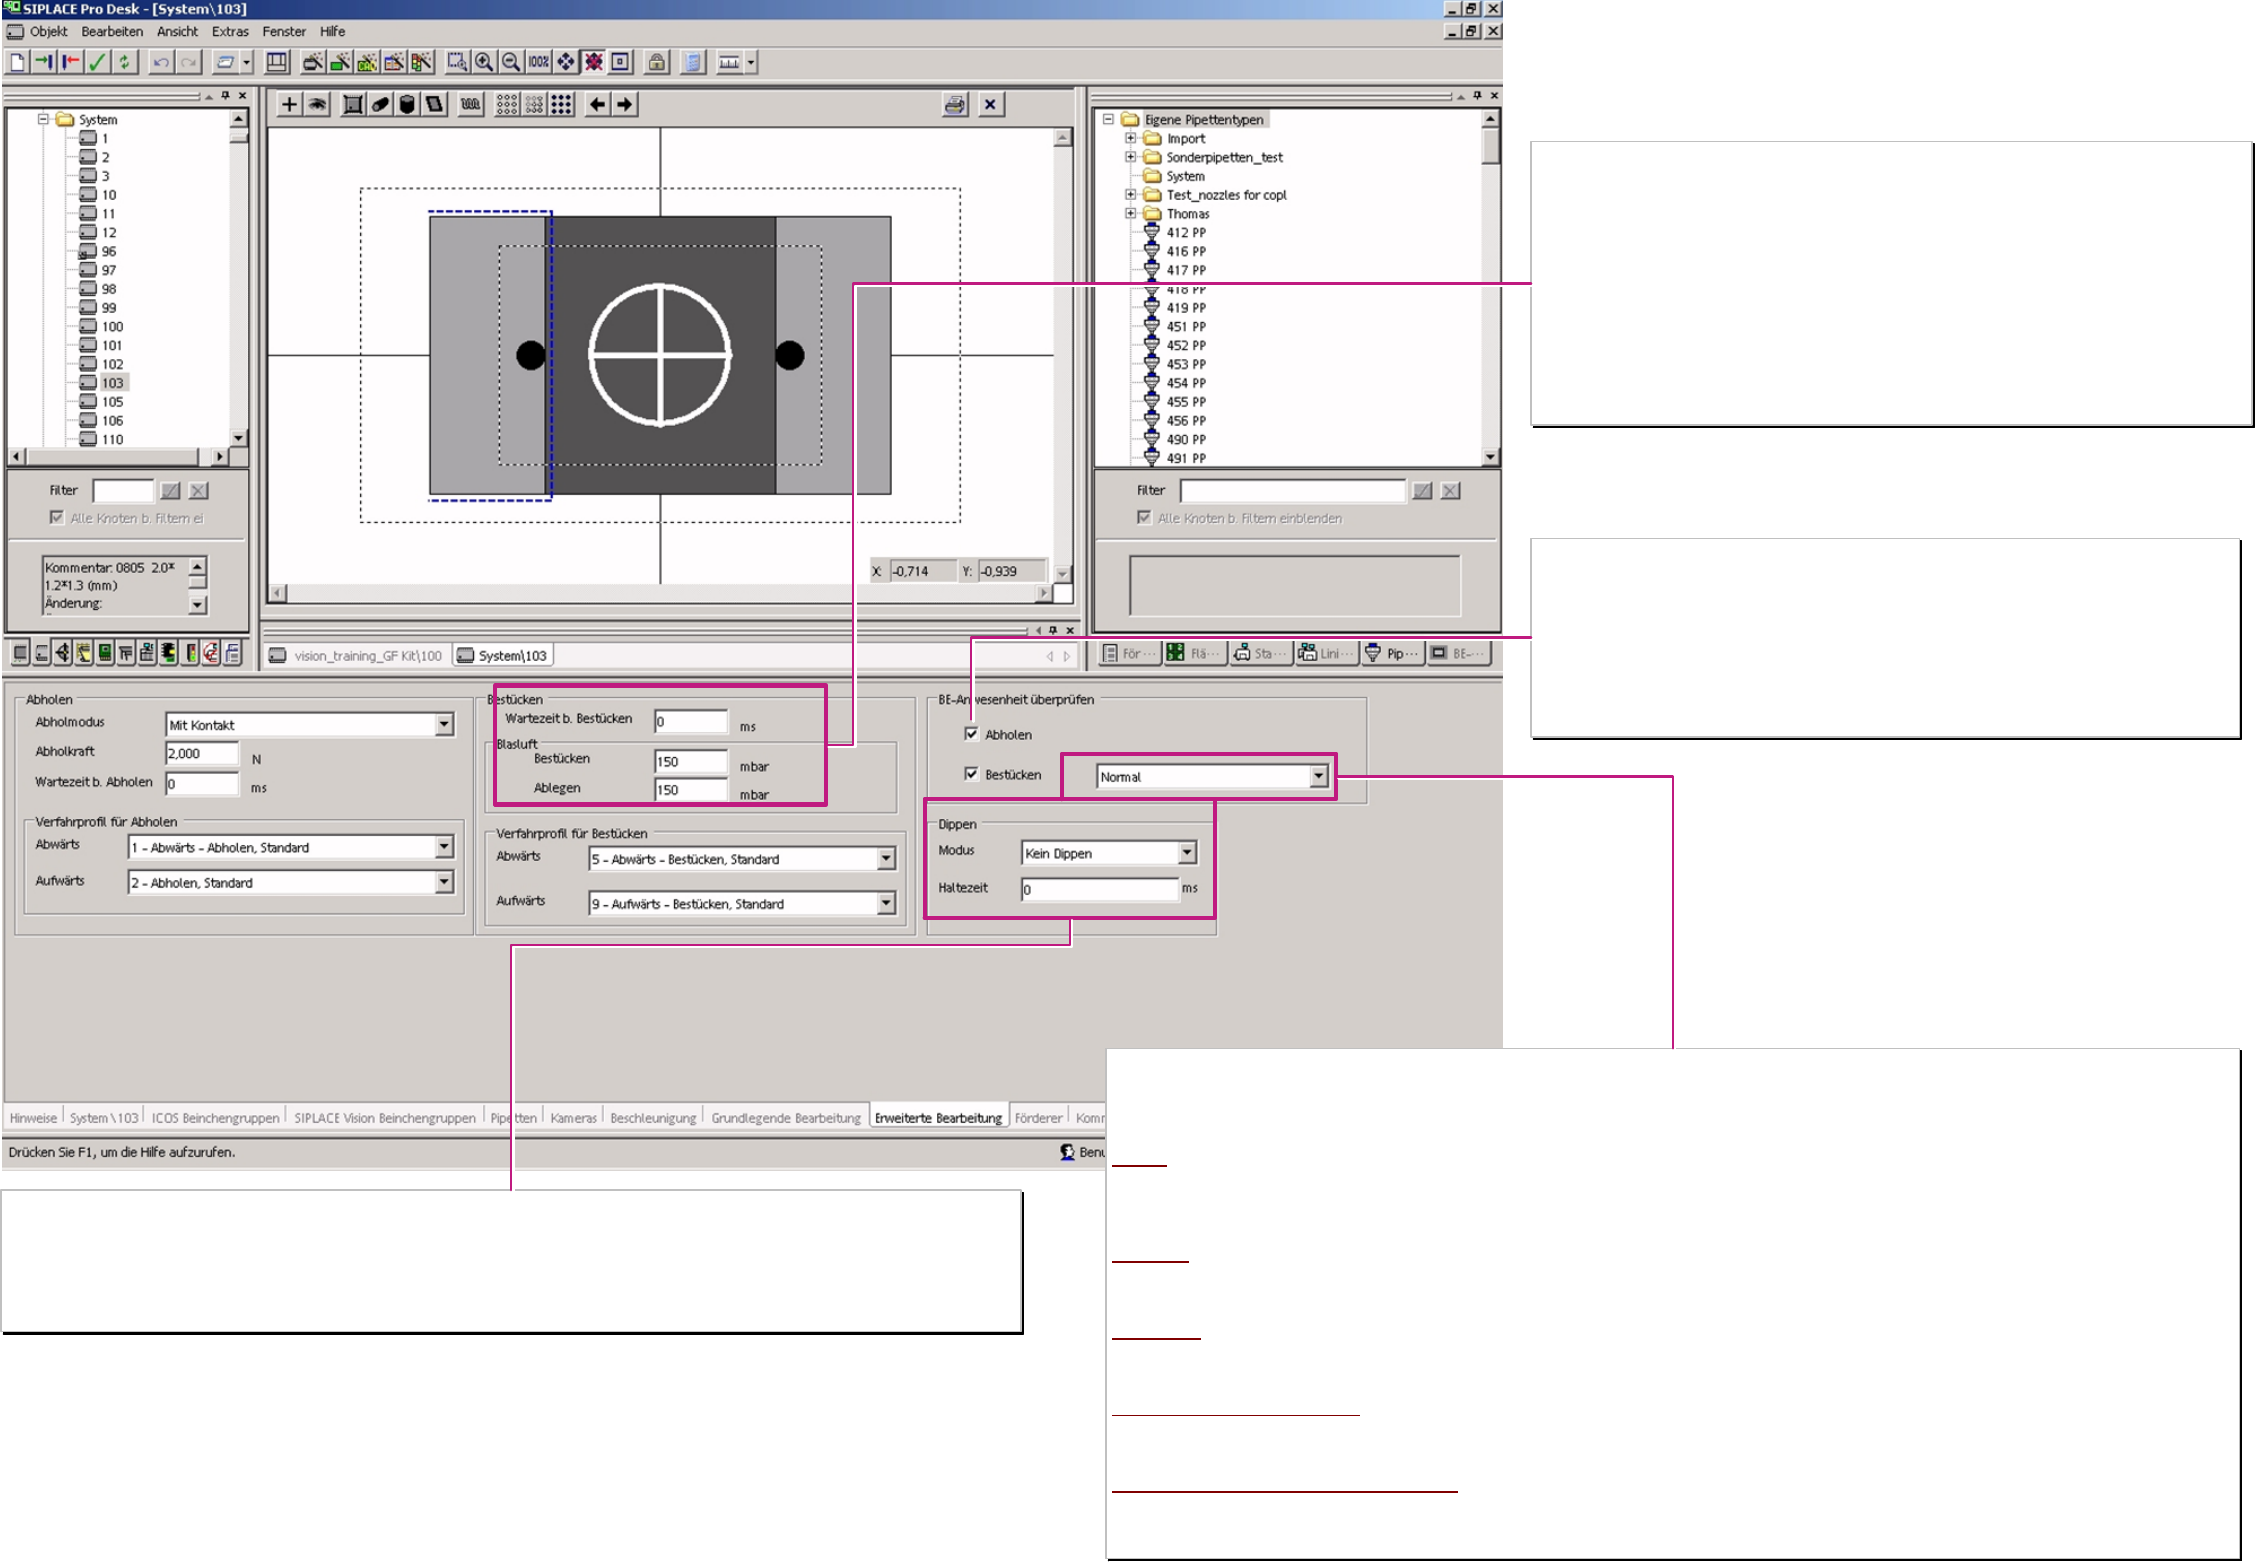Uncheck the Abholen presence check checkbox
The width and height of the screenshot is (2255, 1562).
971,734
